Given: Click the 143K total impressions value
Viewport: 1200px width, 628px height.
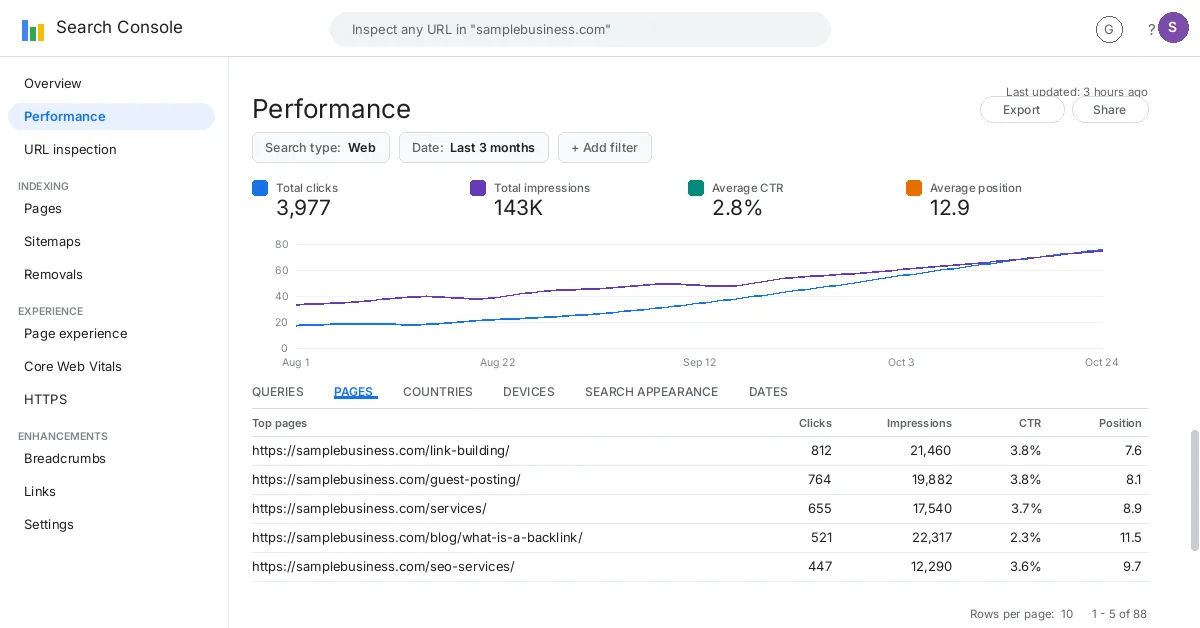Looking at the screenshot, I should click(518, 208).
